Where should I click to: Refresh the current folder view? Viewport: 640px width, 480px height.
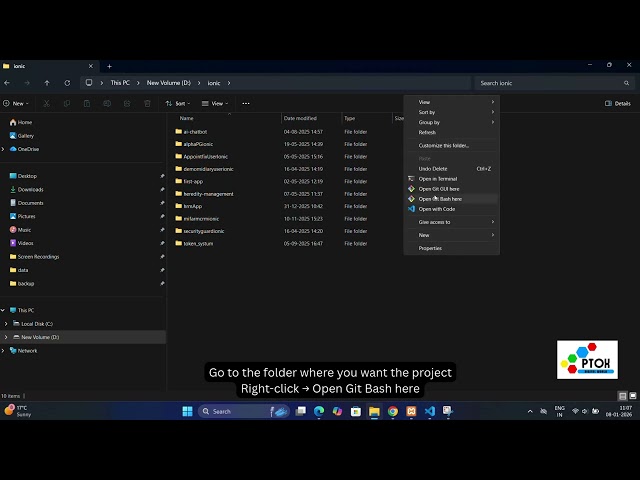(x=67, y=83)
